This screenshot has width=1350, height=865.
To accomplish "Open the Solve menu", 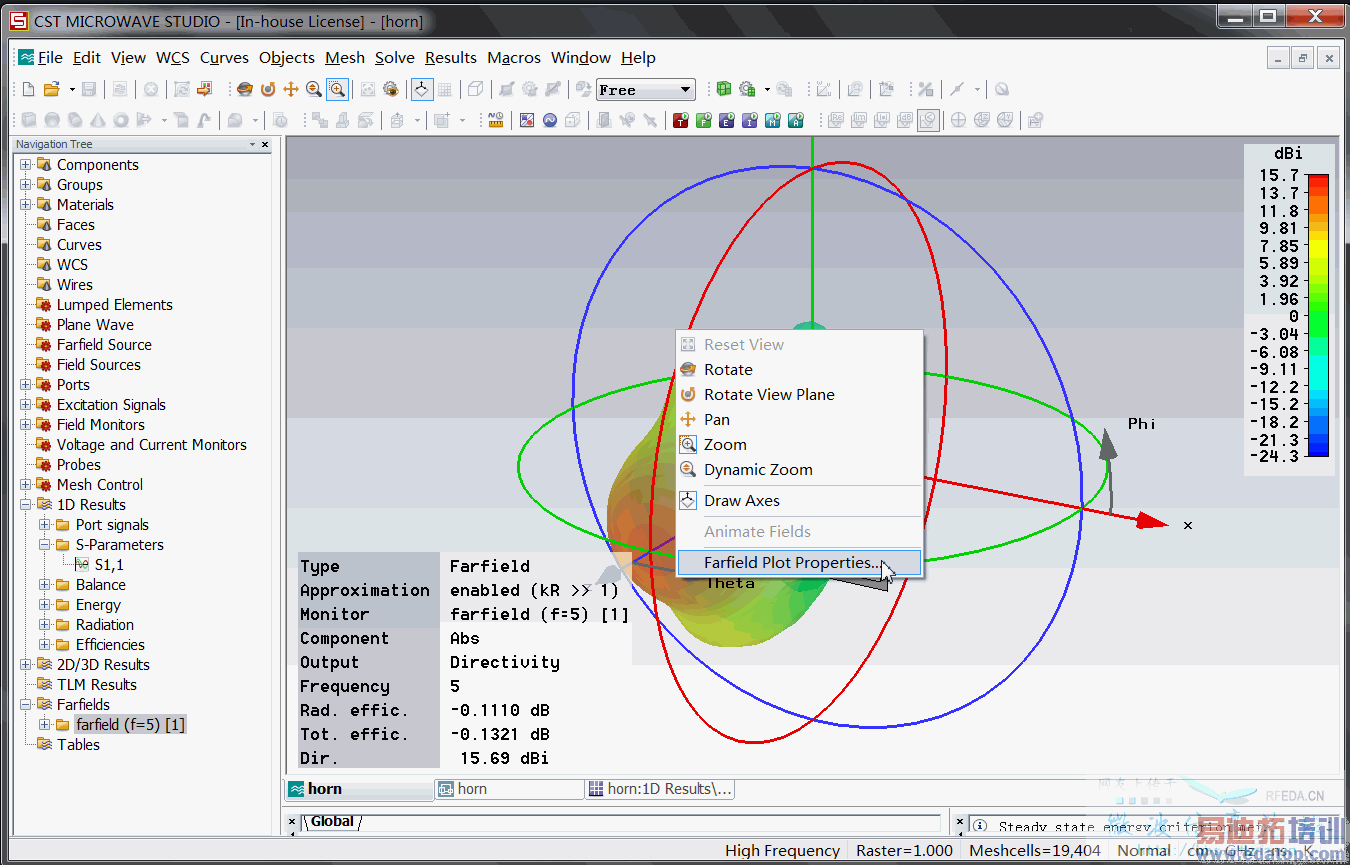I will tap(395, 58).
